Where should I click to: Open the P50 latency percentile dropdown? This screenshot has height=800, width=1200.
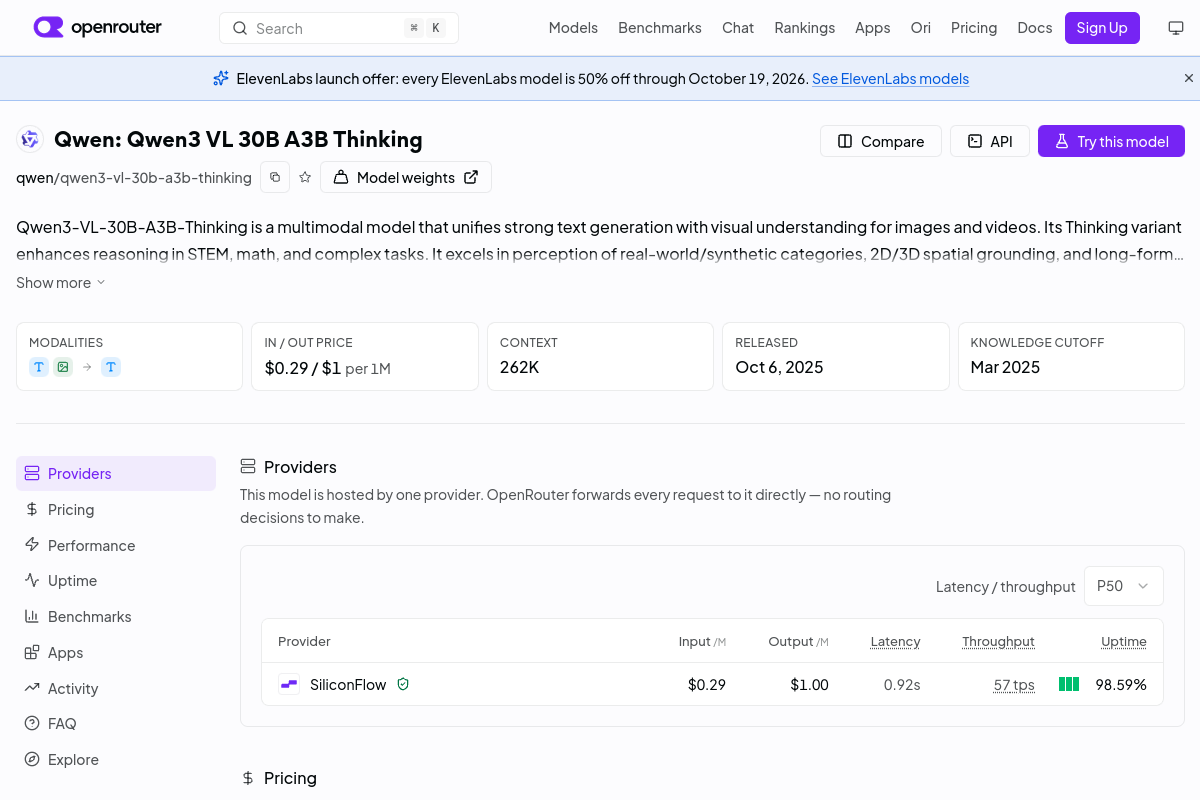(1124, 586)
